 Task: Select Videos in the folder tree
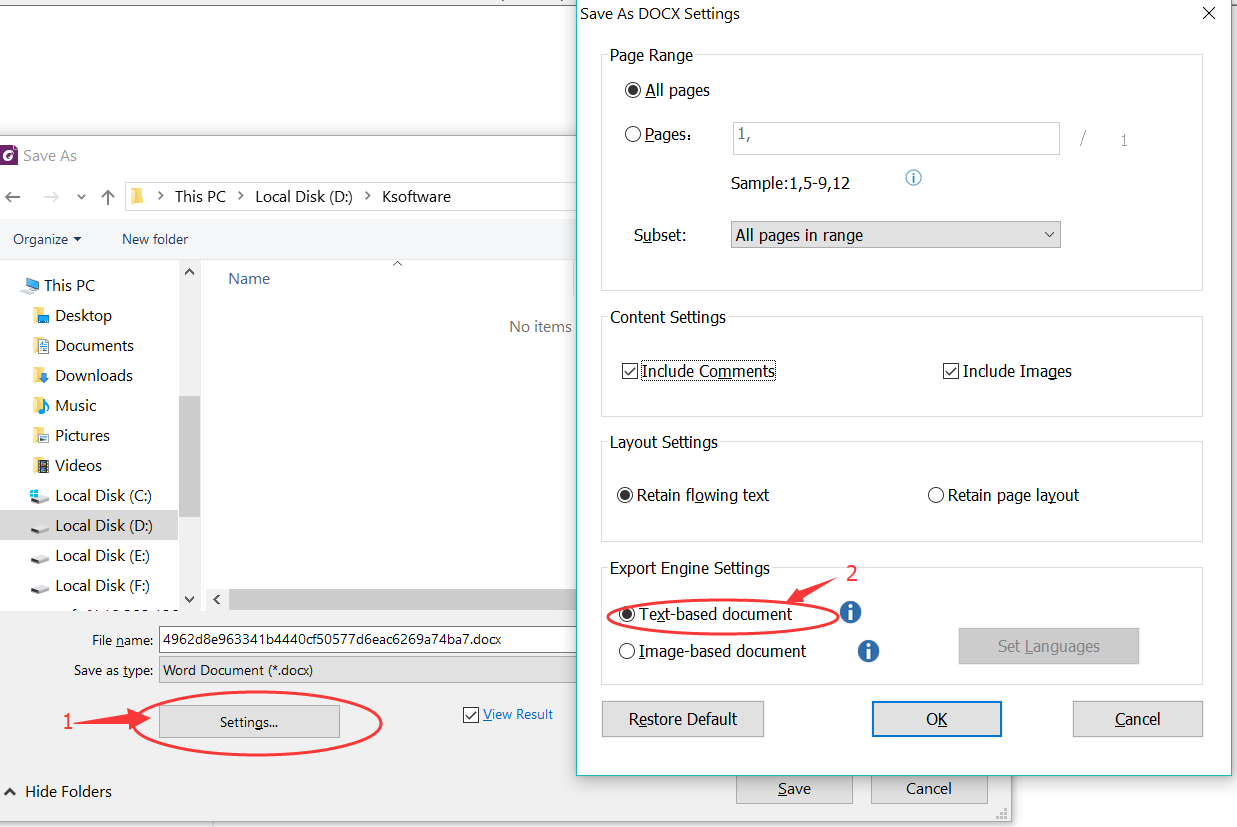[x=78, y=466]
